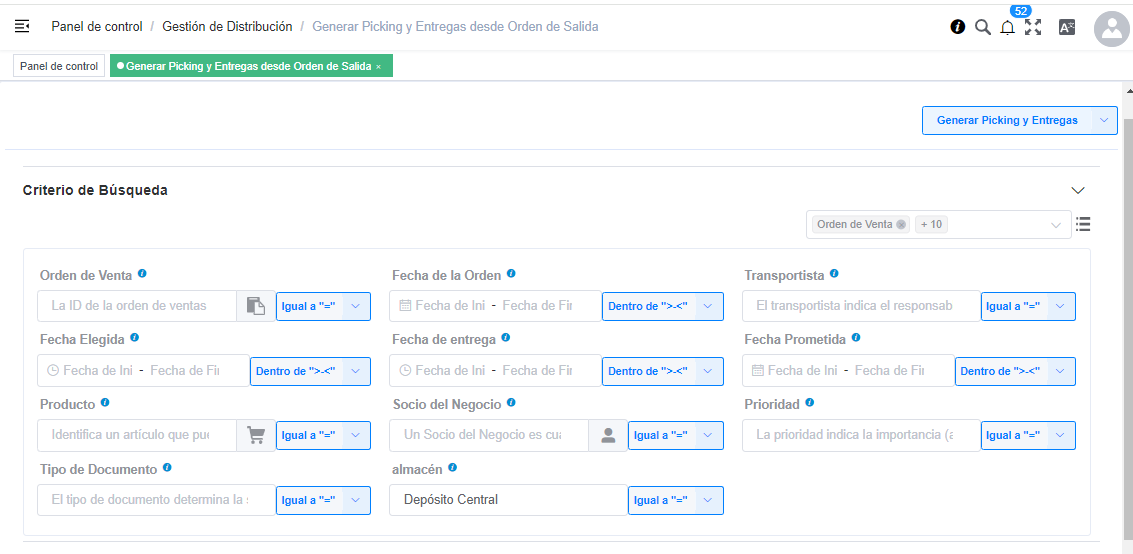The image size is (1133, 554).
Task: Toggle fullscreen mode icon
Action: click(x=1033, y=27)
